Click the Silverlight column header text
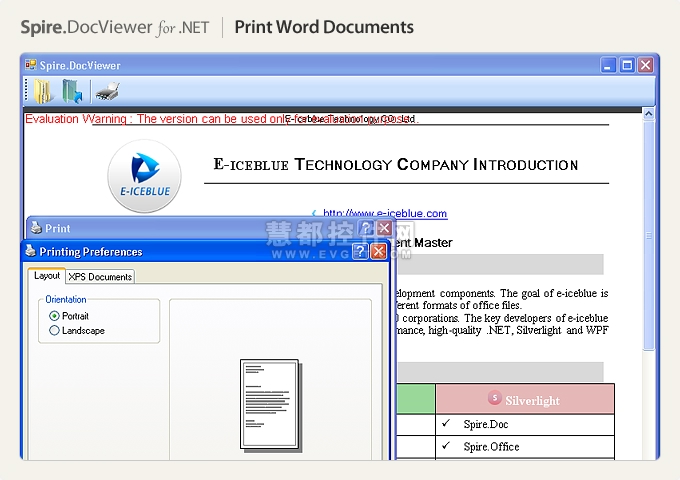The width and height of the screenshot is (680, 480). pos(532,401)
